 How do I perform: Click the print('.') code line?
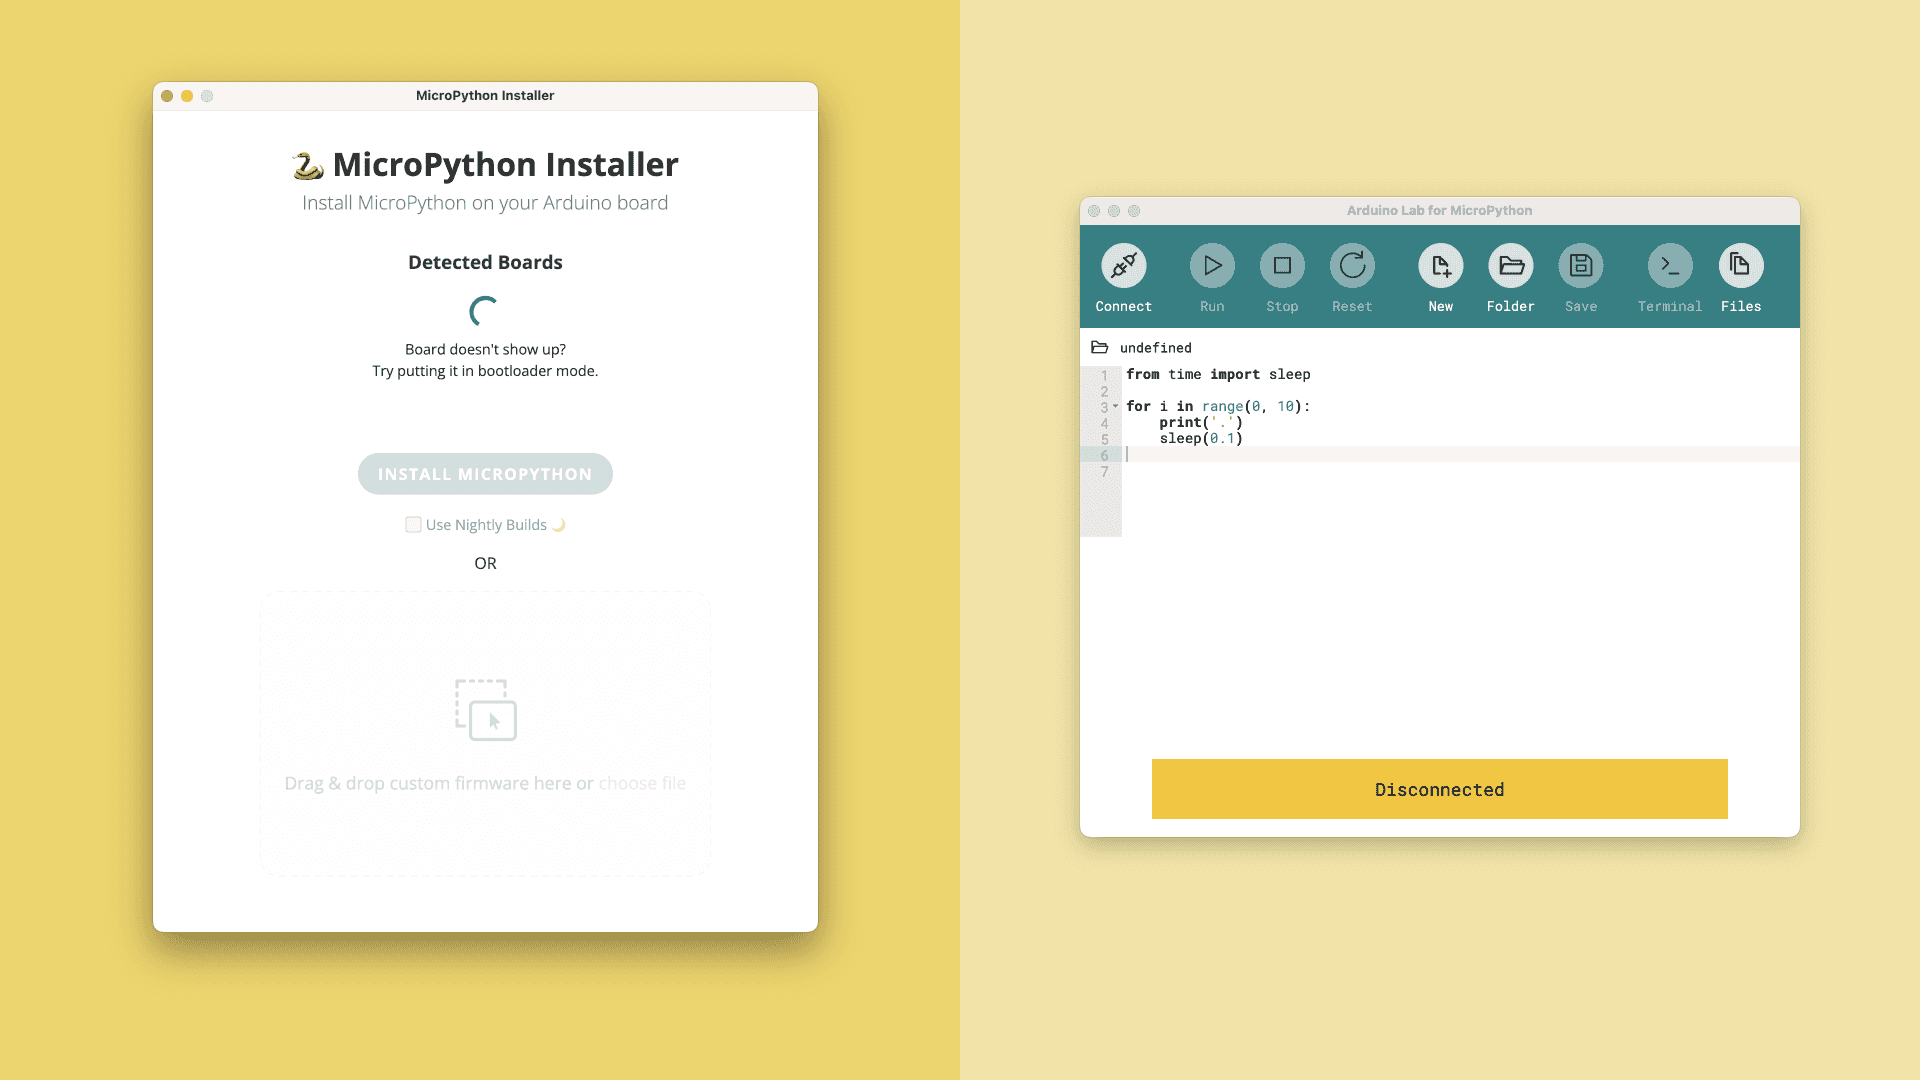[x=1201, y=422]
